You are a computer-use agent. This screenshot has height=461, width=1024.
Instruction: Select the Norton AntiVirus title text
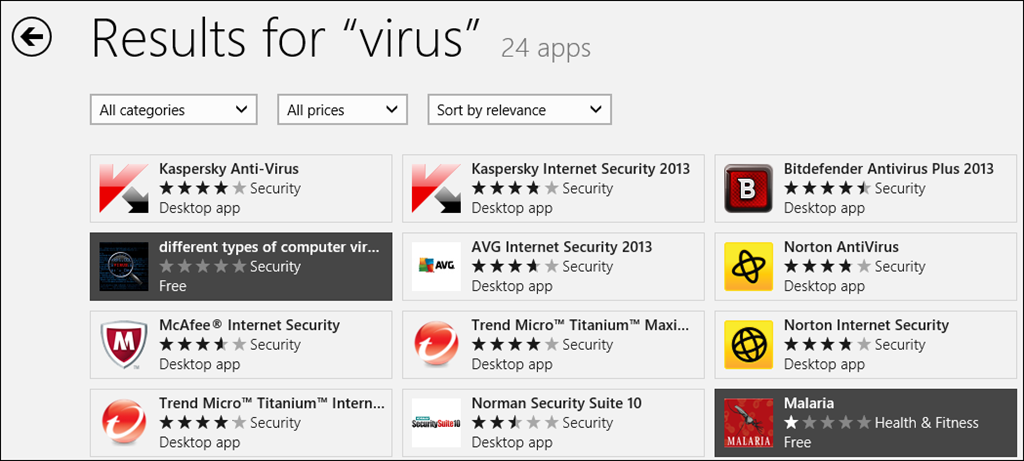841,247
